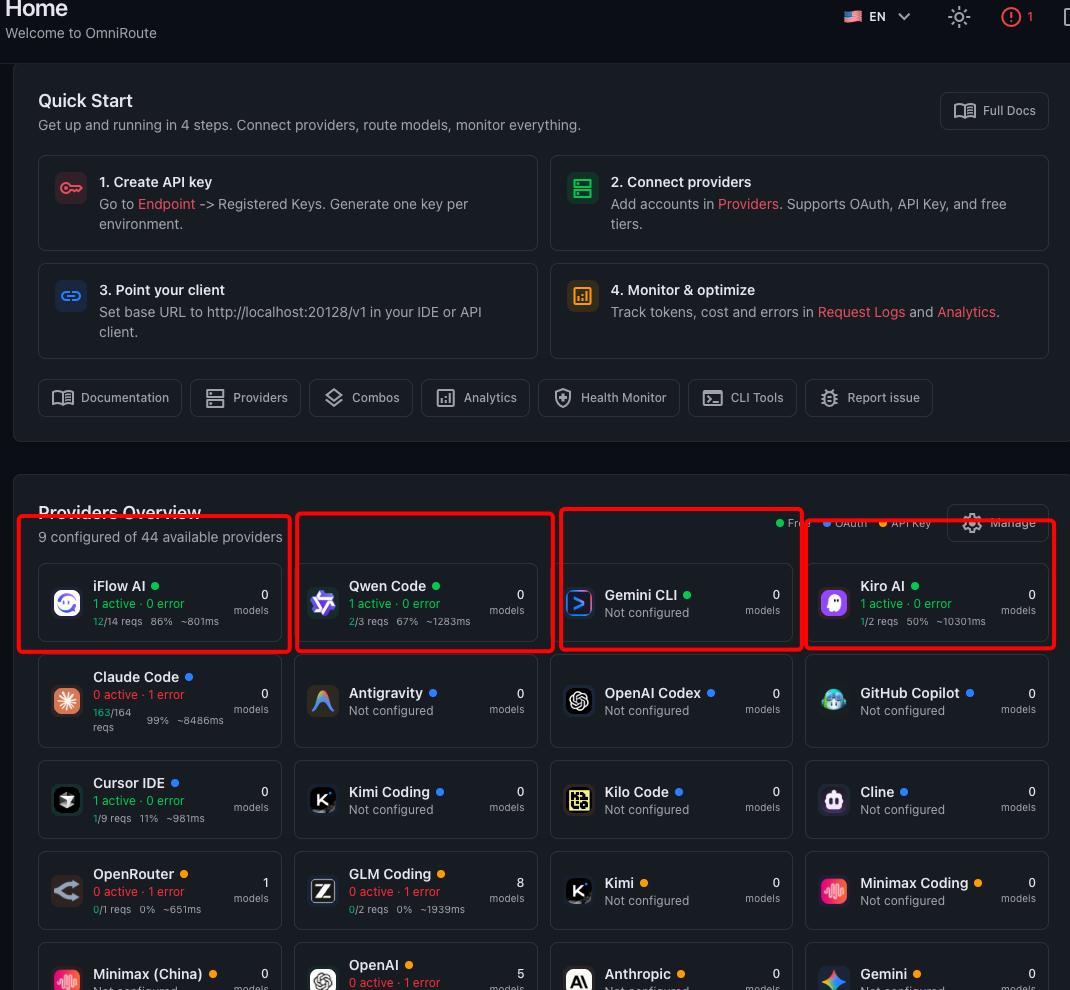Click the Kilo Code yellow icon
The height and width of the screenshot is (990, 1070).
(579, 800)
